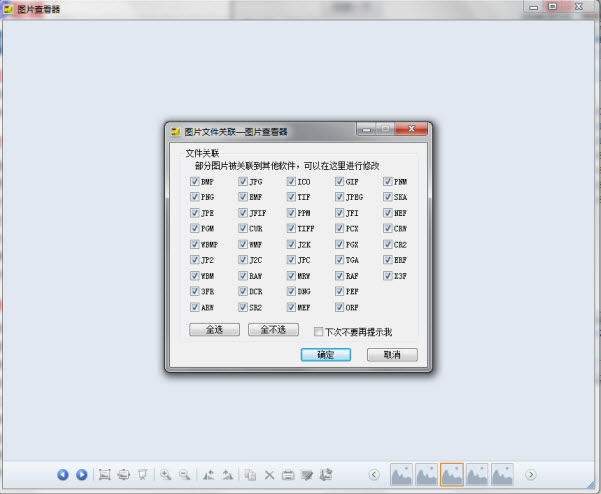
Task: Click the zoom out magnifier icon
Action: point(184,475)
